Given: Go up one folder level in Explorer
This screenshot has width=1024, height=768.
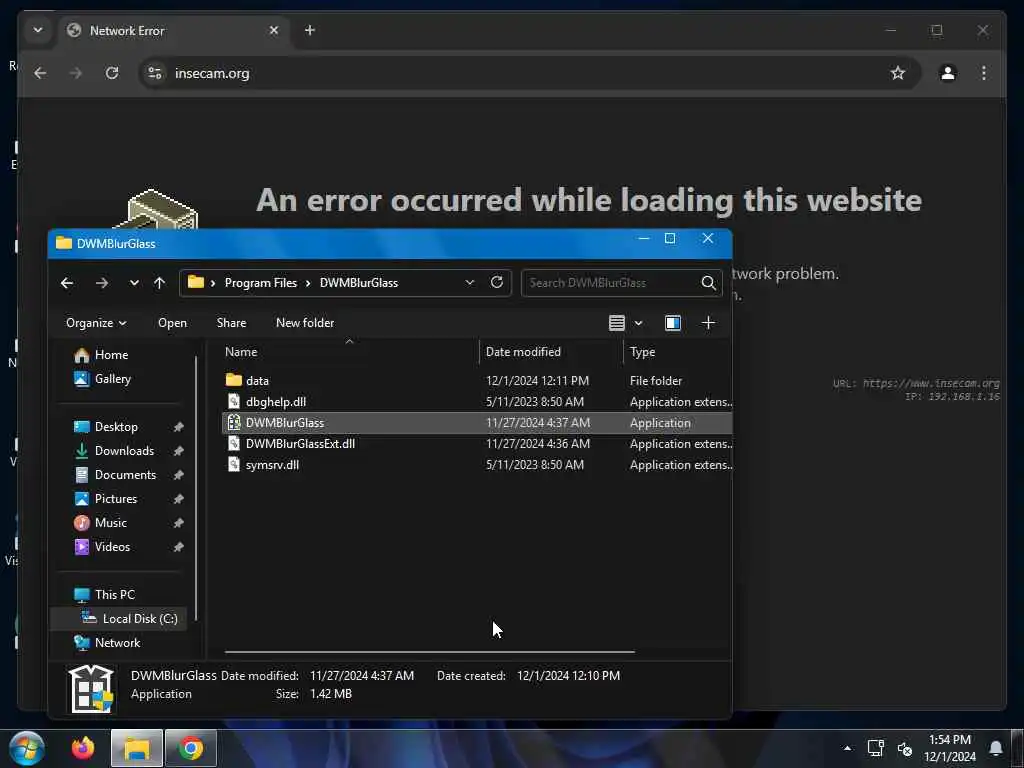Looking at the screenshot, I should click(159, 283).
